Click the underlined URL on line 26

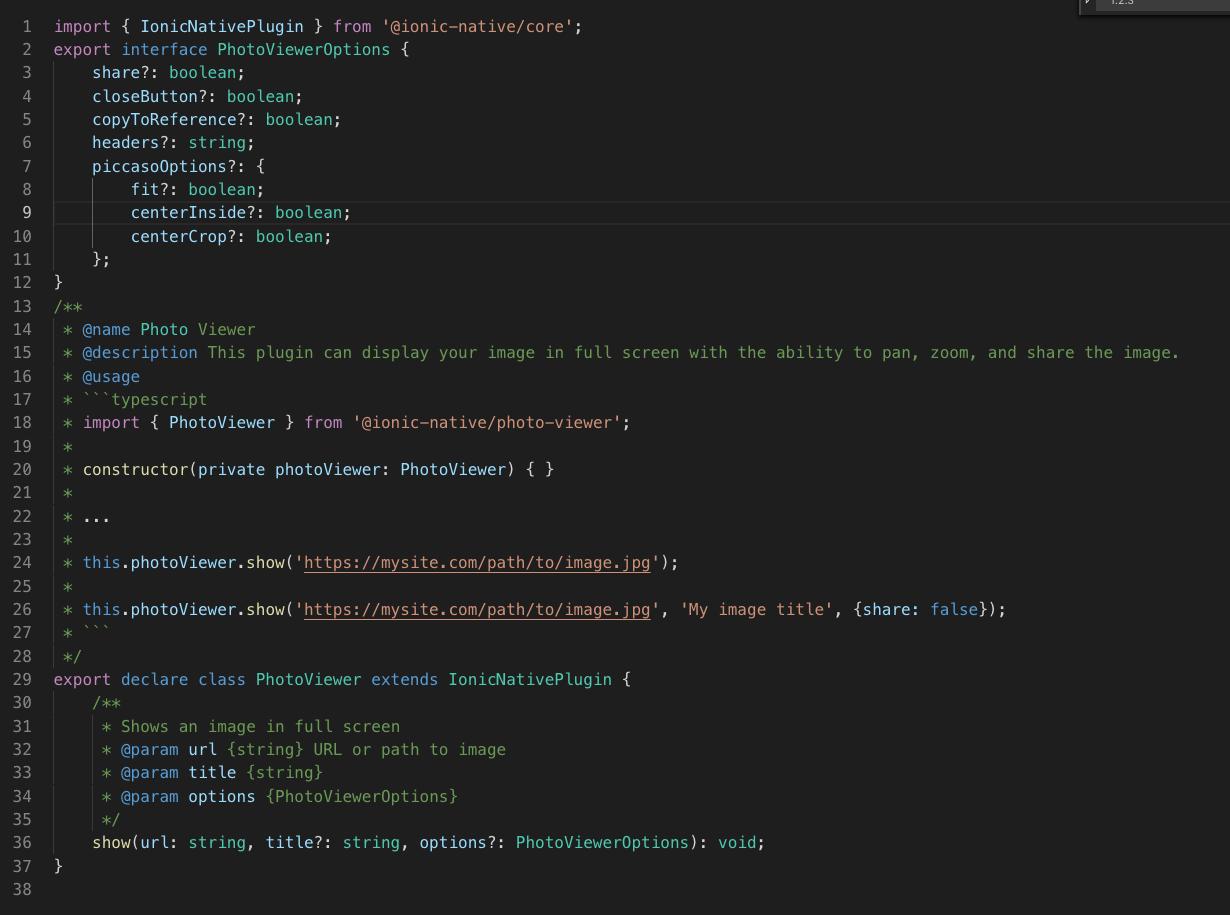click(x=477, y=609)
